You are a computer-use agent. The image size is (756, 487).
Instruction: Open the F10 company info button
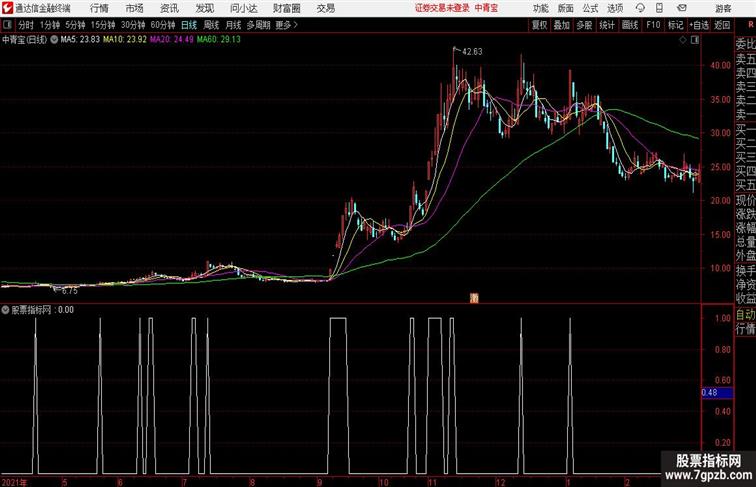pos(653,25)
